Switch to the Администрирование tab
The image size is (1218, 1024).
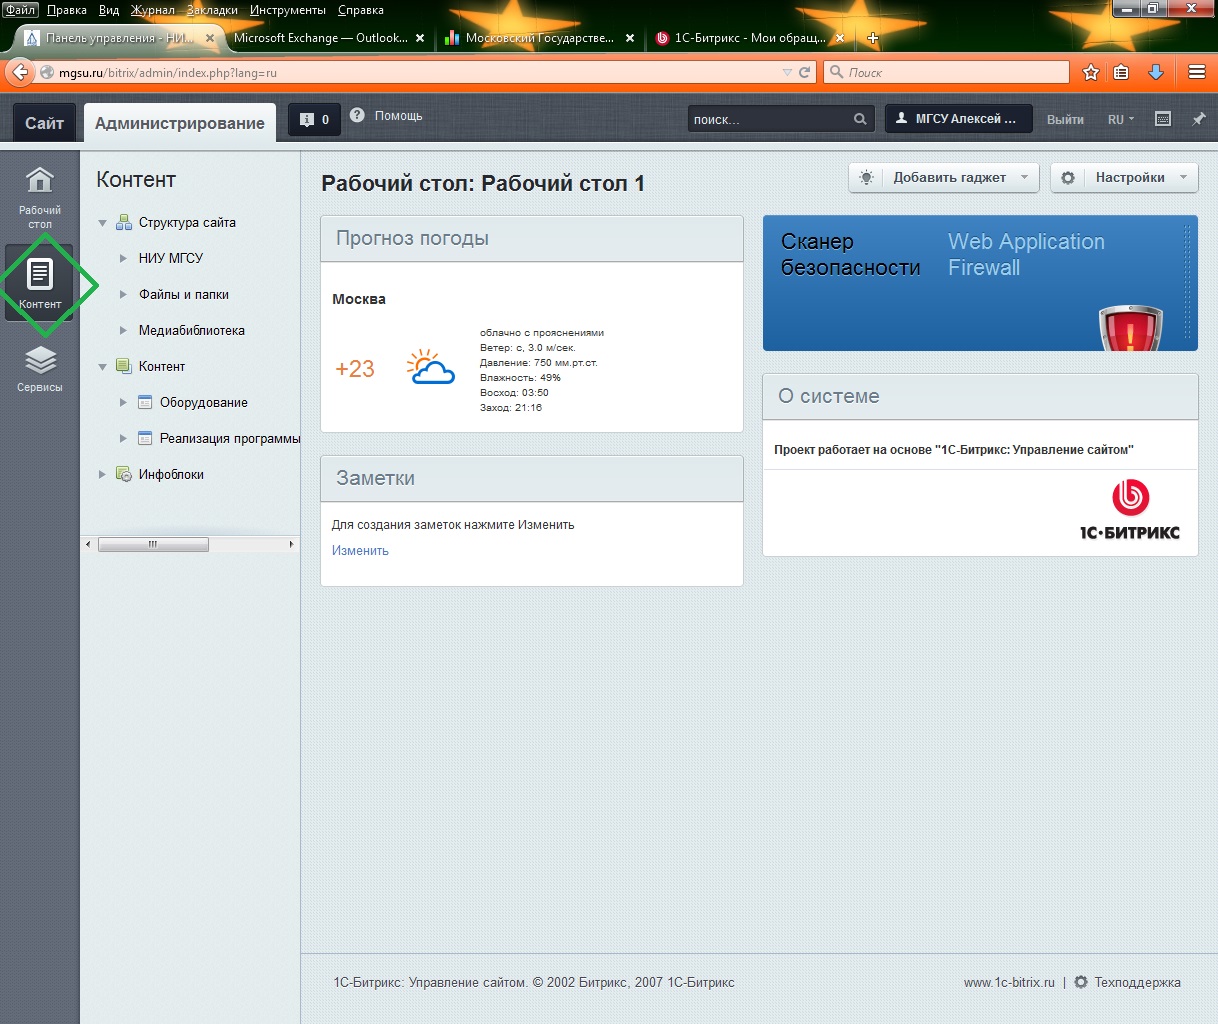[x=180, y=123]
